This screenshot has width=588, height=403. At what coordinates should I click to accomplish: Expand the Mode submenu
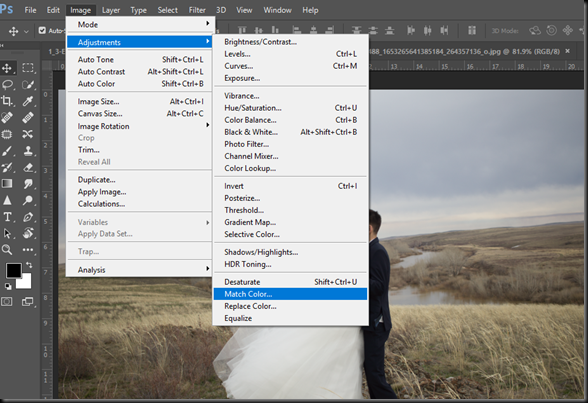[x=139, y=24]
